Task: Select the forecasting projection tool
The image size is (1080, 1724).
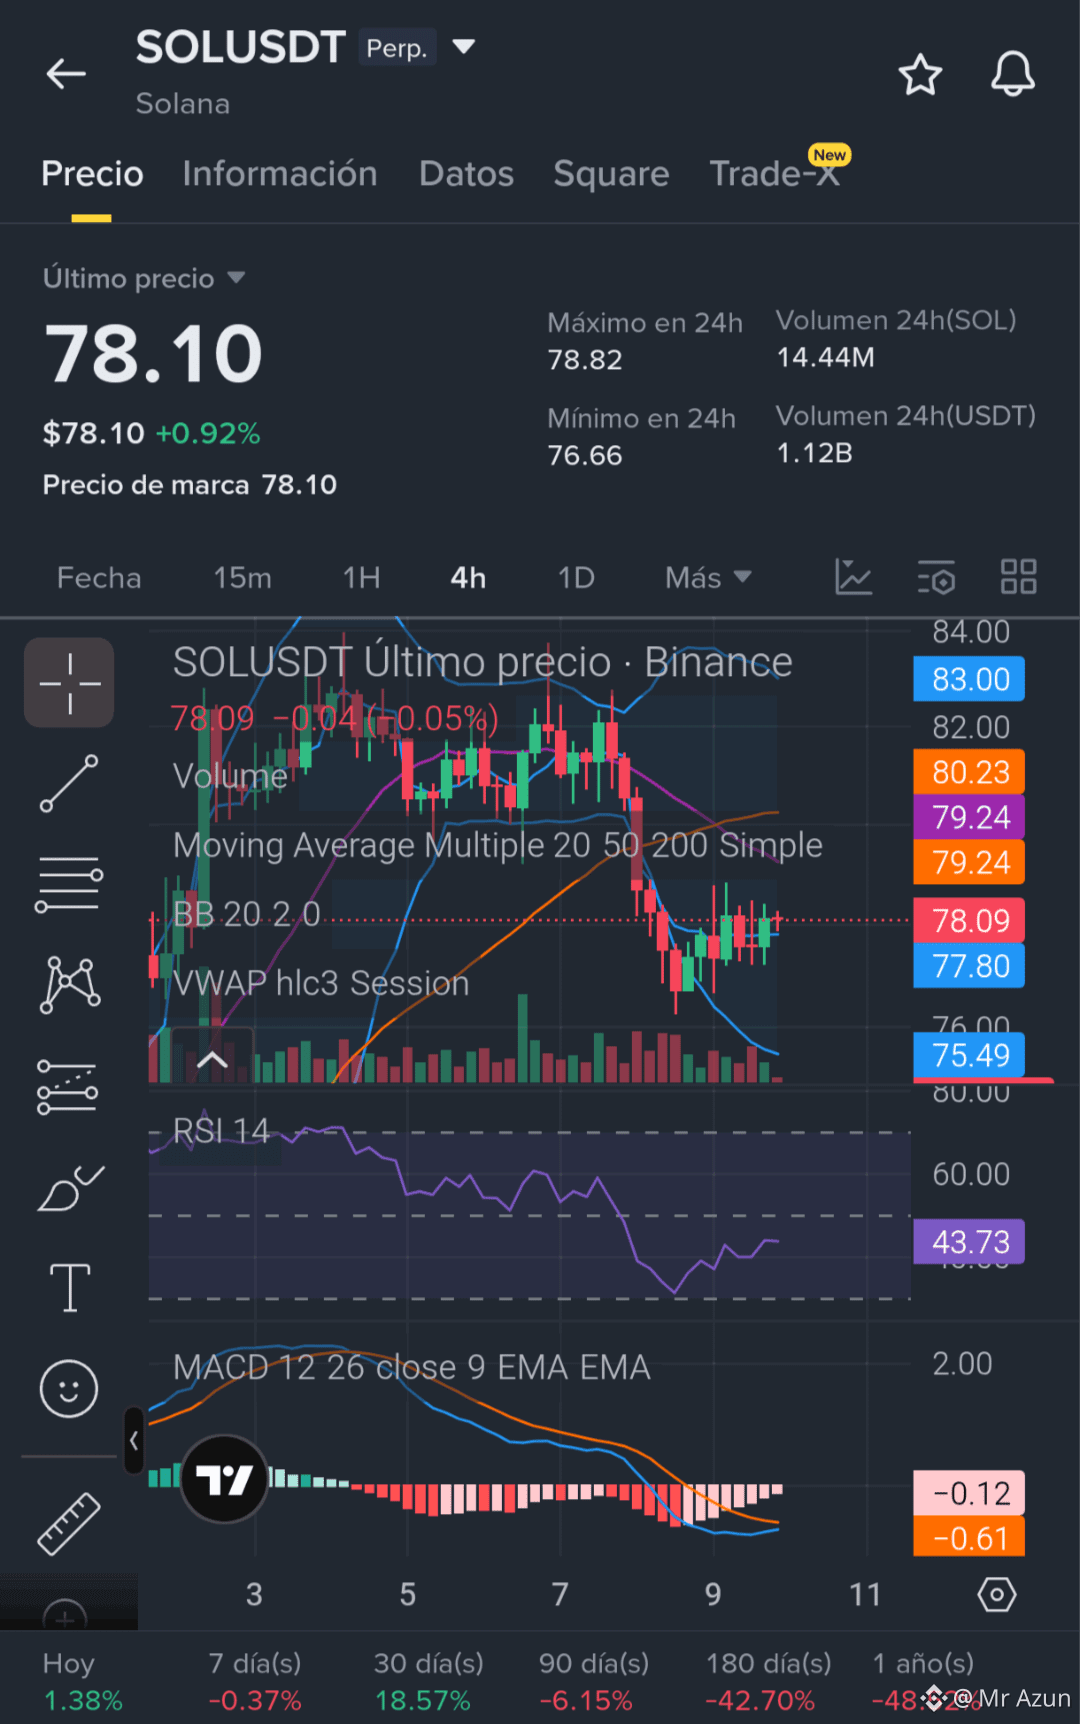Action: point(68,1087)
